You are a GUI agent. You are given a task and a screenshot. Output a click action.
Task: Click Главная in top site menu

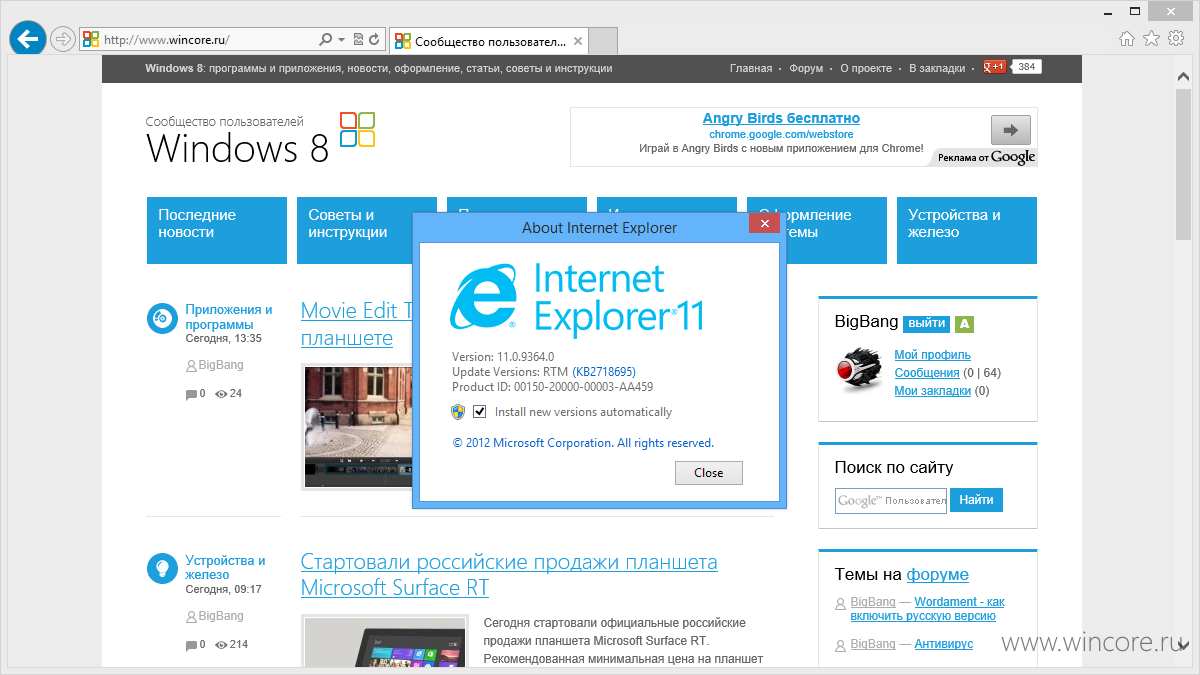[751, 68]
